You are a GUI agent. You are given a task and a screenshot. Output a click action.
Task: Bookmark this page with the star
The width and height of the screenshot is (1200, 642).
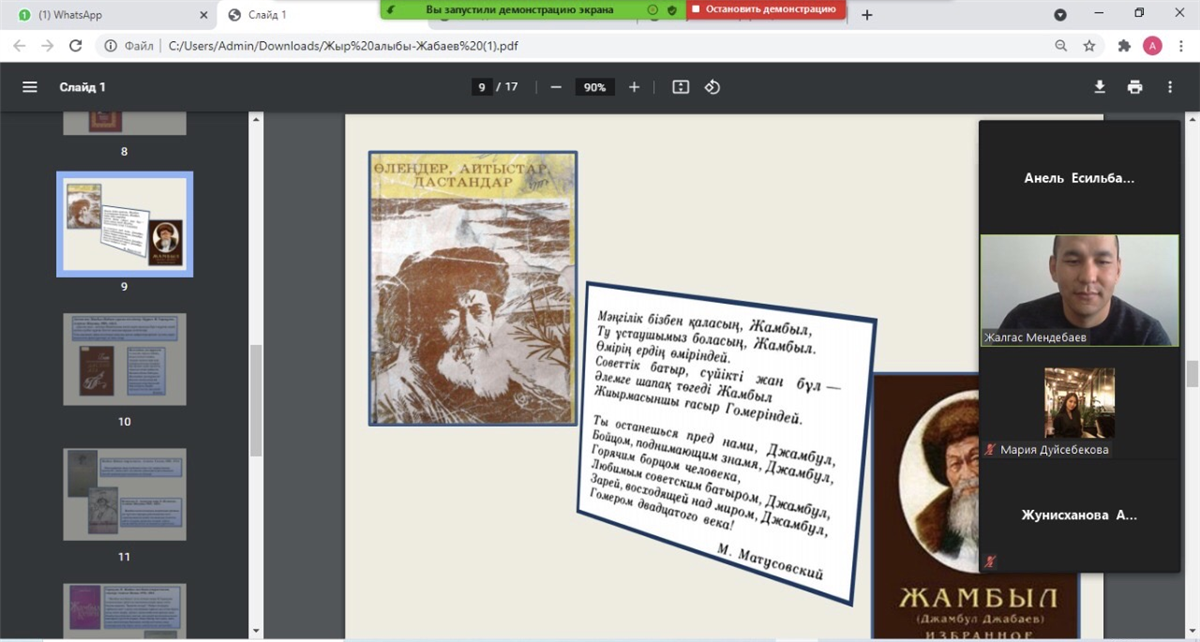(1089, 46)
